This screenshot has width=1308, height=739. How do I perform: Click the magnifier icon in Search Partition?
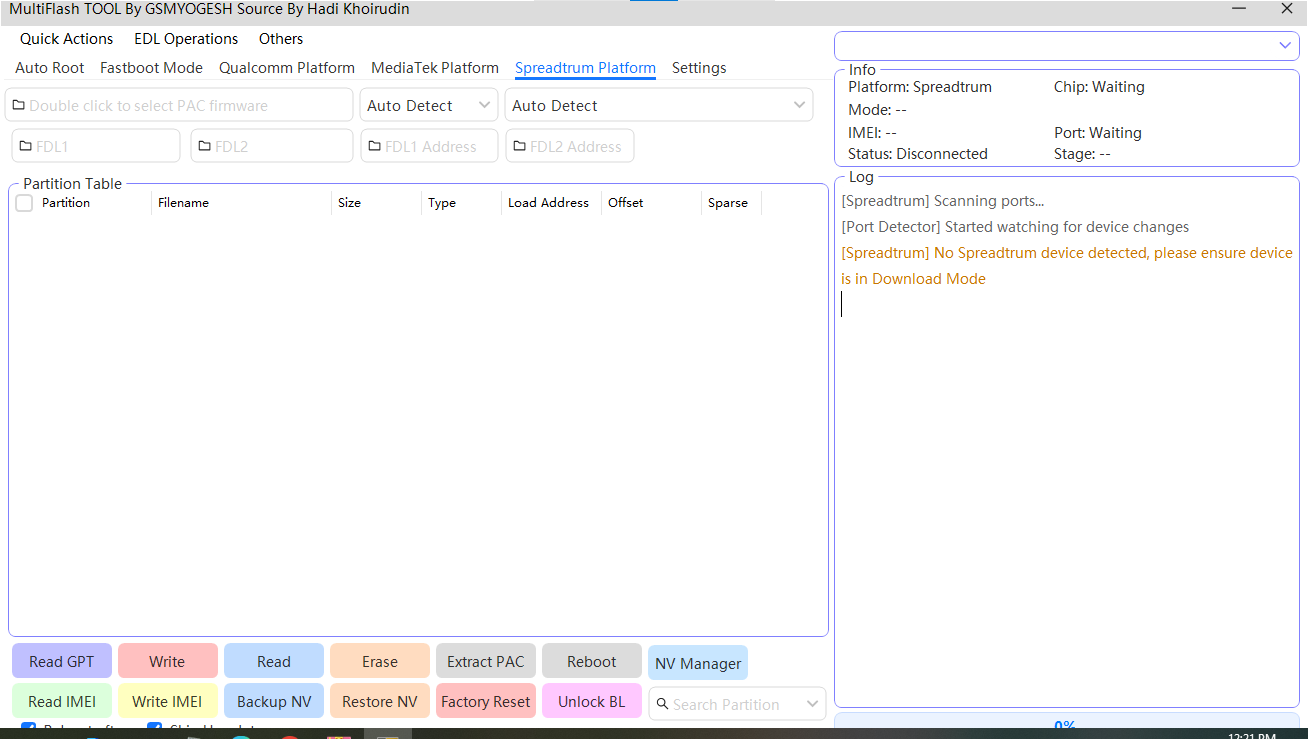(663, 704)
